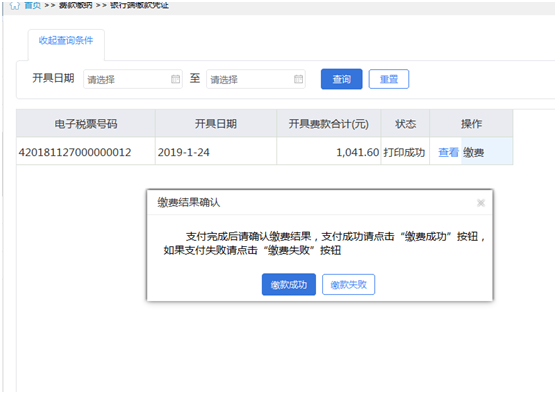This screenshot has height=394, width=557.
Task: Click the 缴费结果确认 dialog title
Action: click(x=189, y=202)
